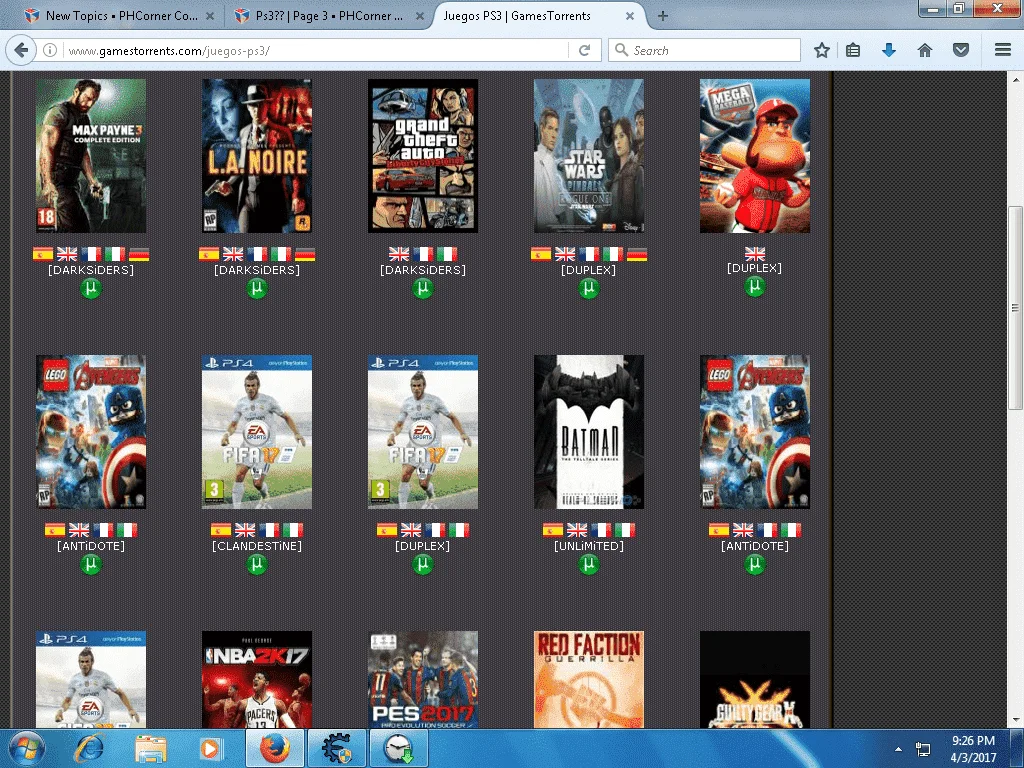
Task: Click [UNLiMiTED] label under Batman
Action: pos(588,546)
